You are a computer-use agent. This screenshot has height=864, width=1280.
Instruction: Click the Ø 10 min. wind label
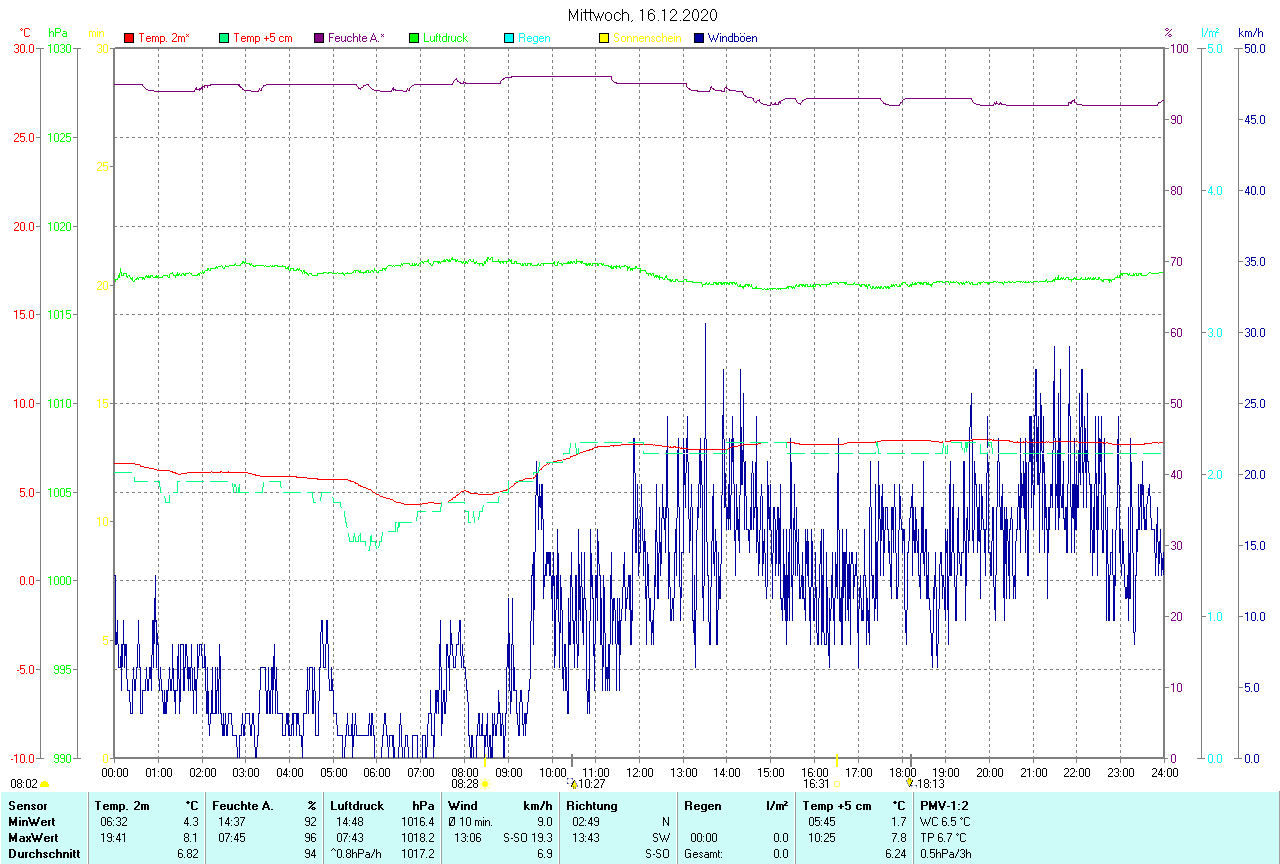click(x=471, y=822)
